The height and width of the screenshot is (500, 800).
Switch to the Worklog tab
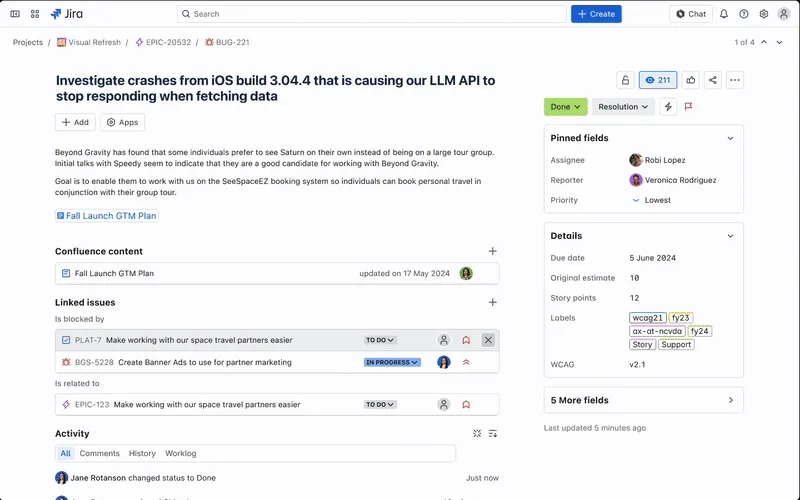click(181, 454)
